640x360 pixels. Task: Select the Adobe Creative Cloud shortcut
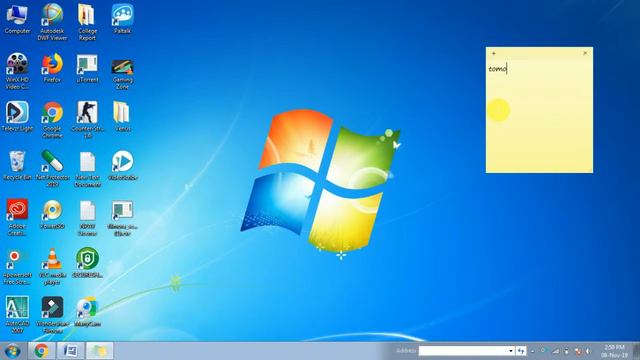point(17,217)
